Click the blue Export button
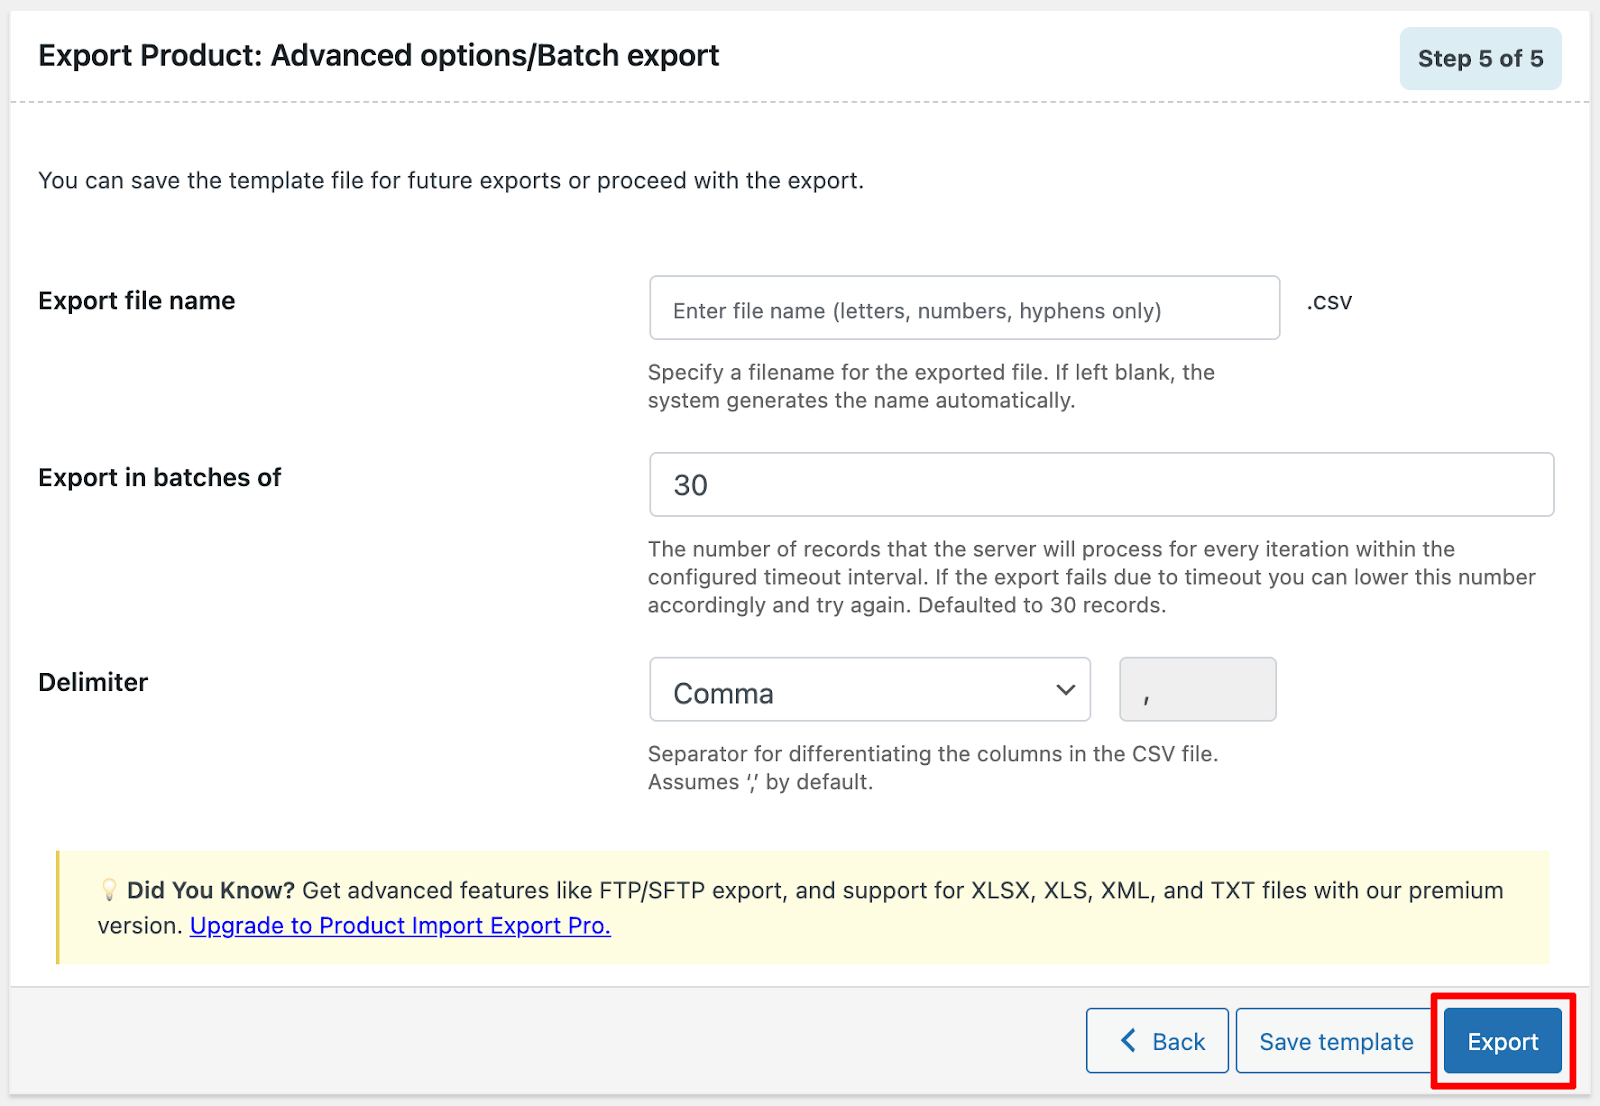Image resolution: width=1600 pixels, height=1106 pixels. tap(1502, 1041)
